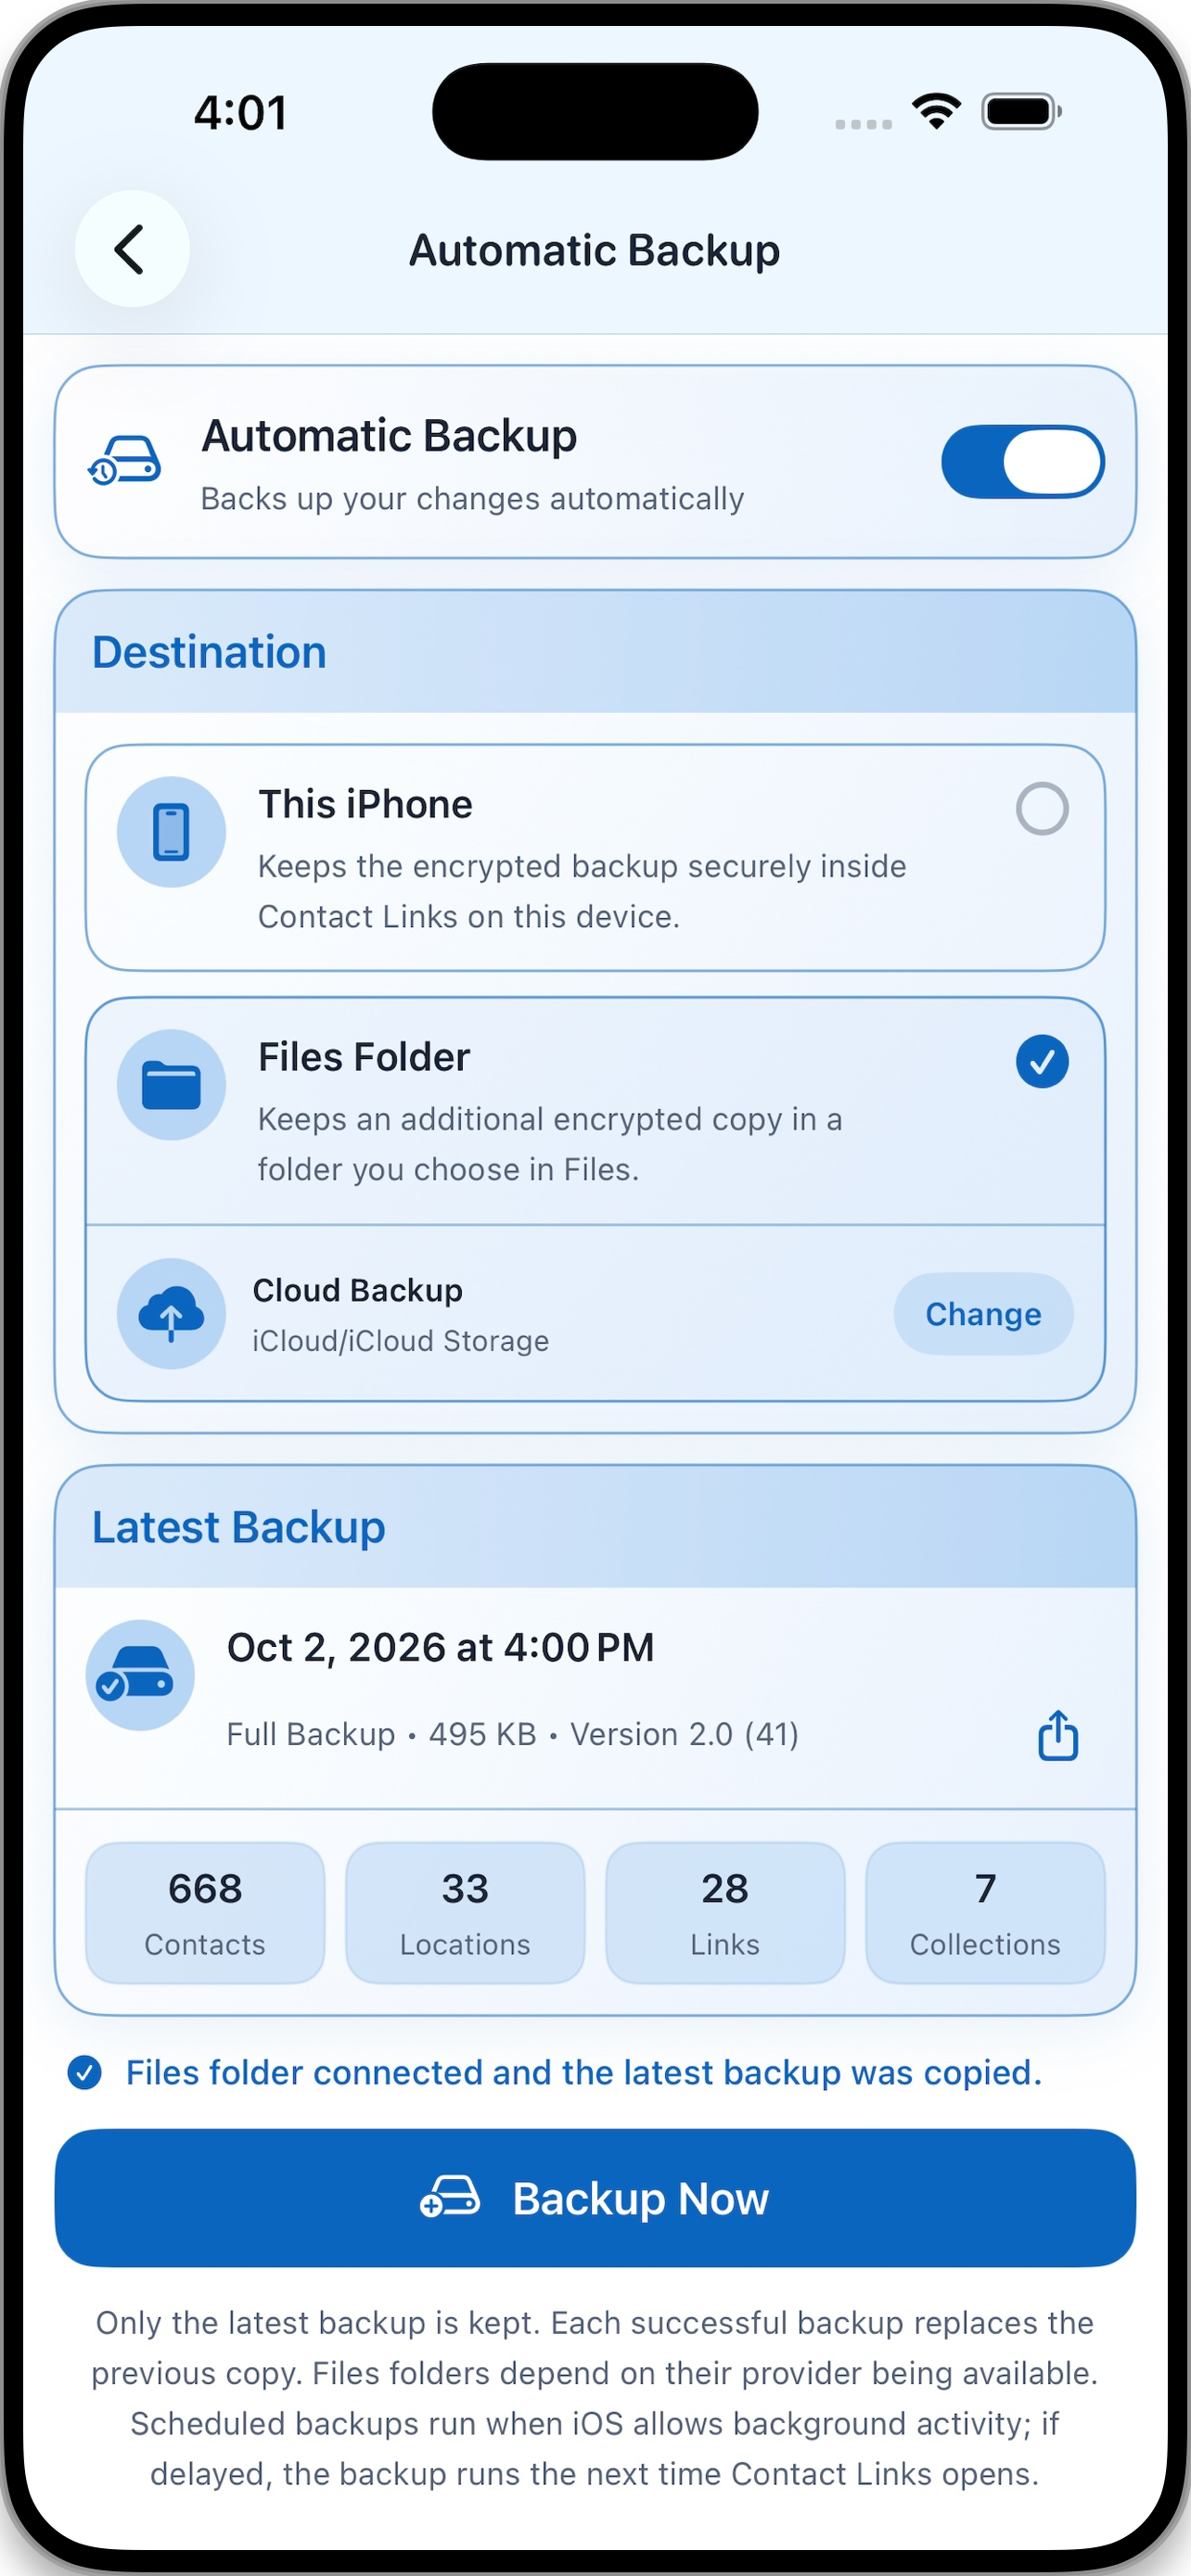Select This iPhone radio button
This screenshot has height=2576, width=1191.
click(1042, 808)
